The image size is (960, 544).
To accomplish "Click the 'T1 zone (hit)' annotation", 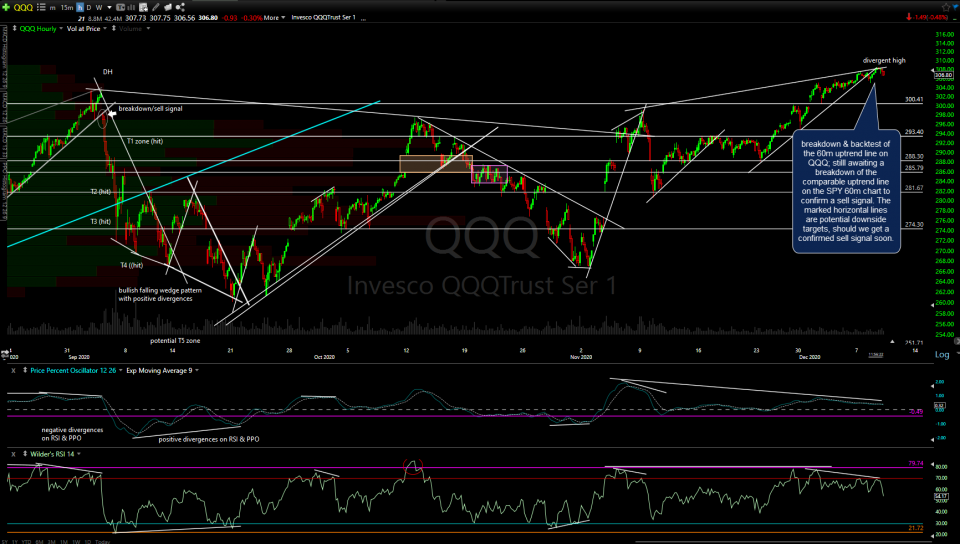I will 145,141.
